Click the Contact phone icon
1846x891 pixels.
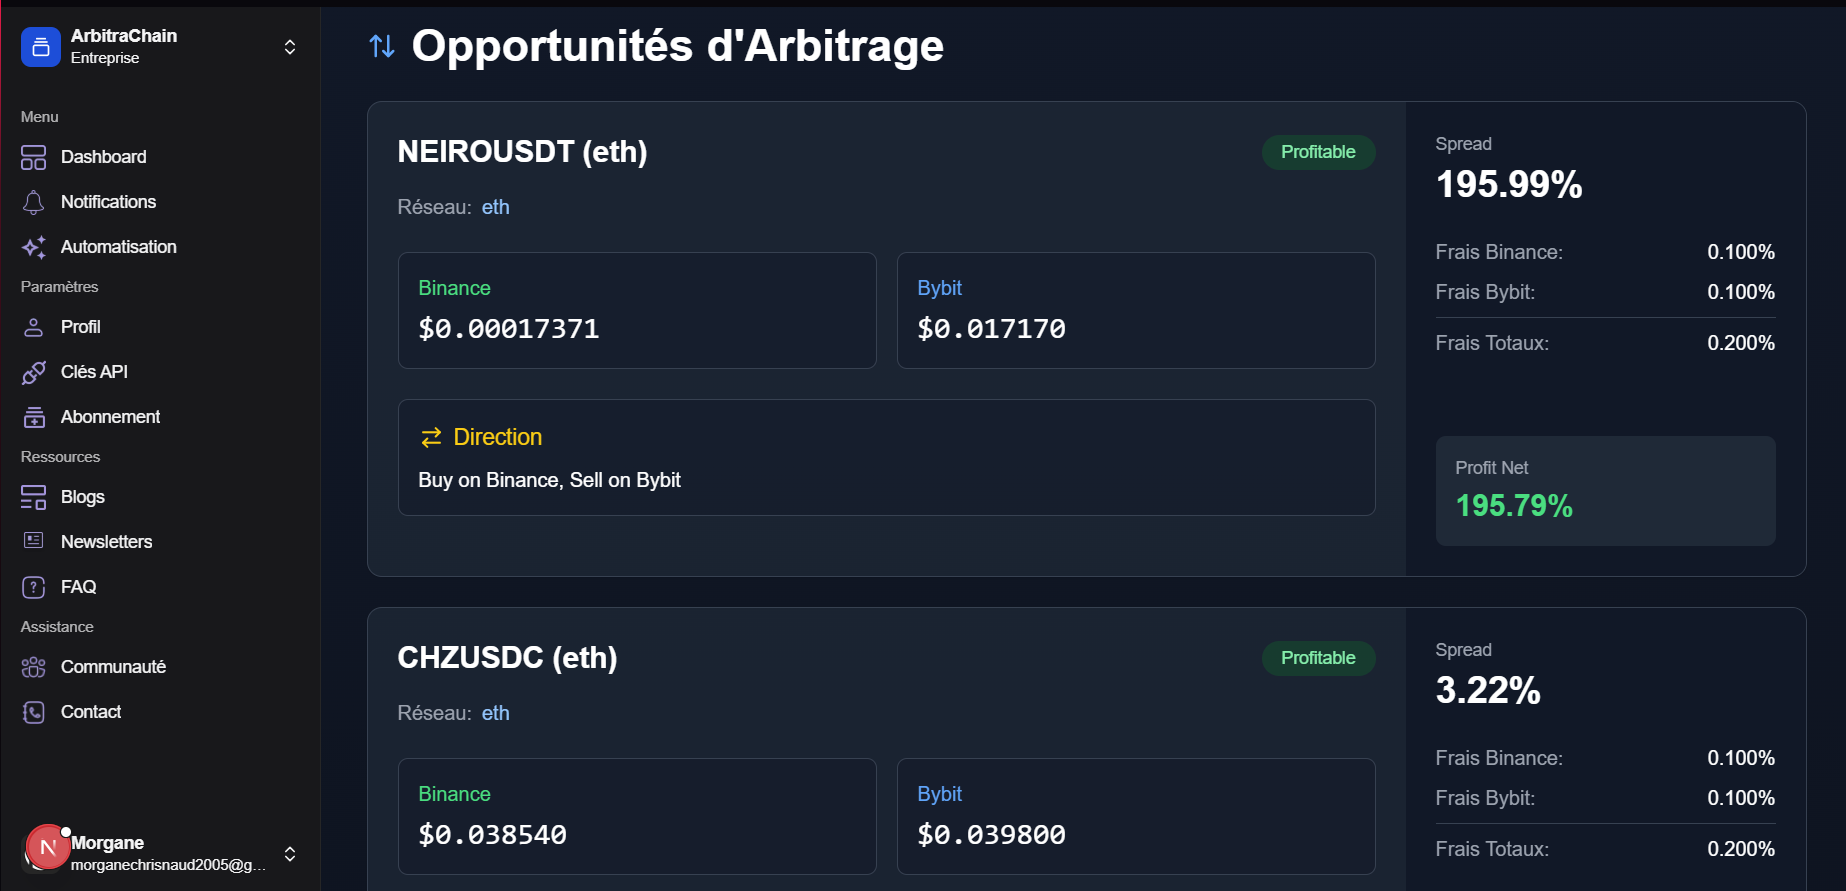[x=33, y=711]
